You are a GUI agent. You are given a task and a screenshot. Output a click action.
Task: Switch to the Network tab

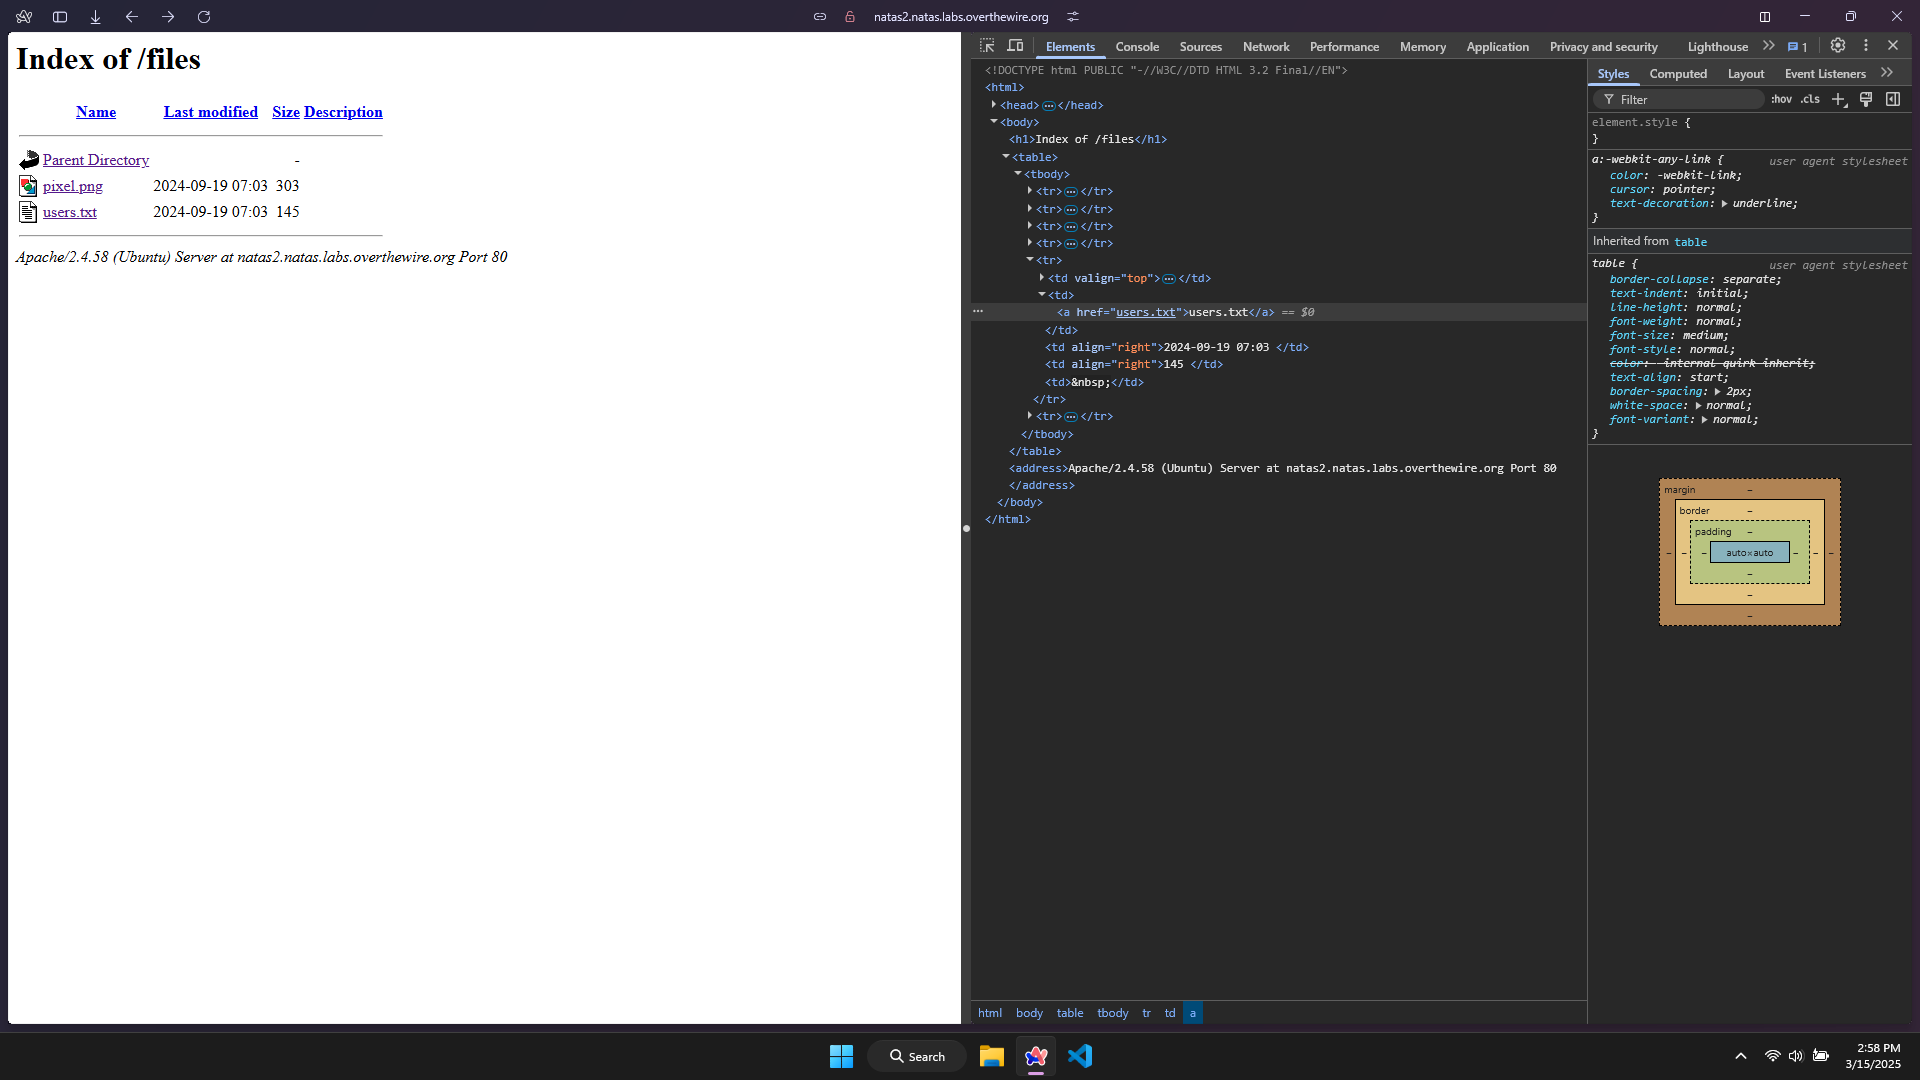point(1266,47)
